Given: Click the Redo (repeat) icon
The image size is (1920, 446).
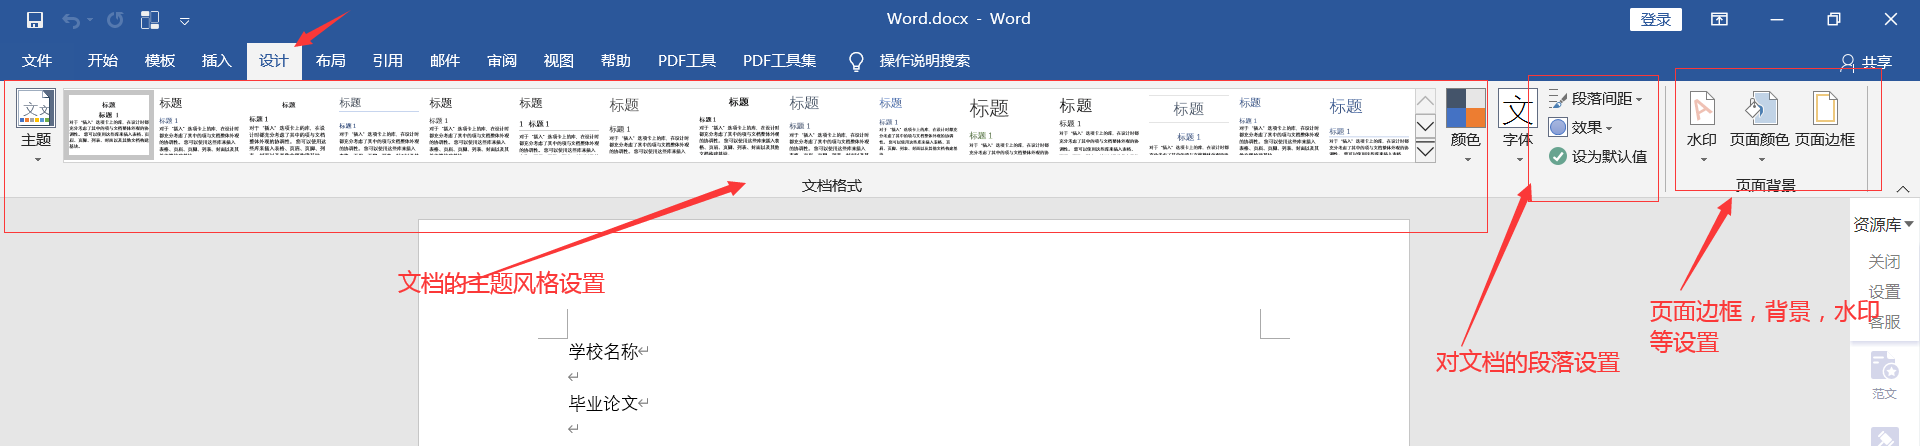Looking at the screenshot, I should [x=115, y=20].
